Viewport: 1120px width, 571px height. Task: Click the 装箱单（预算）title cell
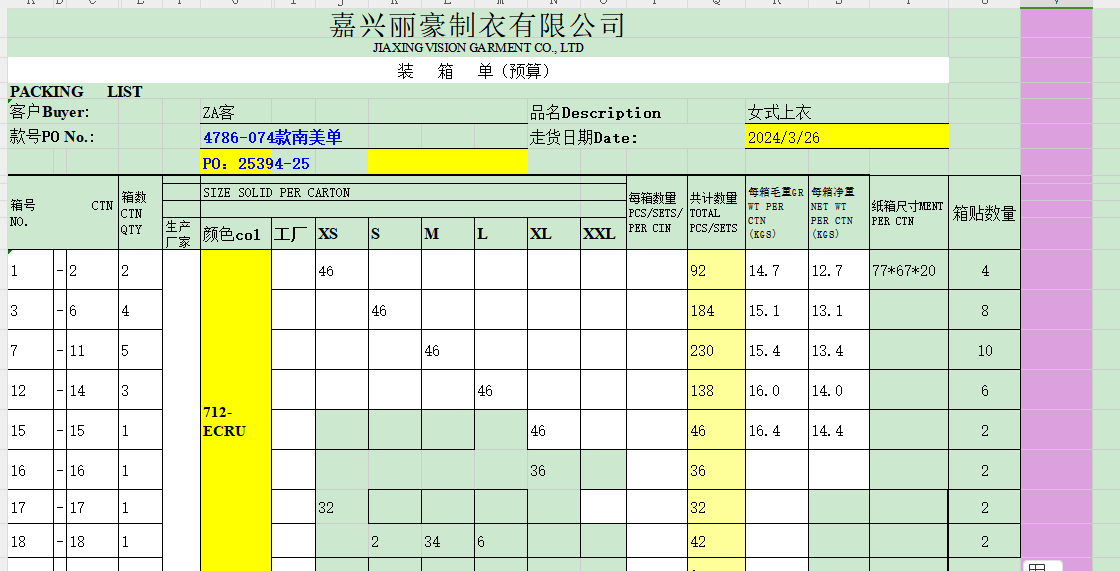(477, 71)
